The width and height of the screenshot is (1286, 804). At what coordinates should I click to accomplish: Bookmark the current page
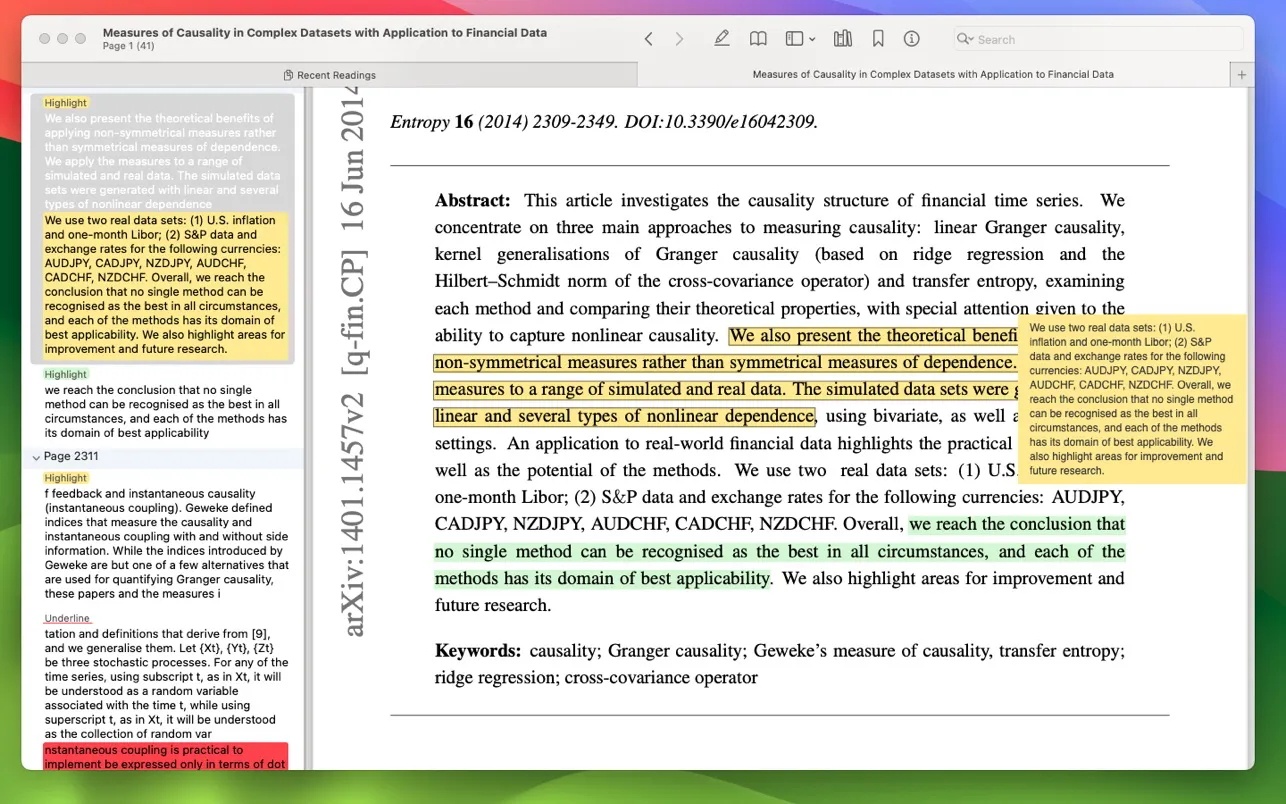point(878,39)
